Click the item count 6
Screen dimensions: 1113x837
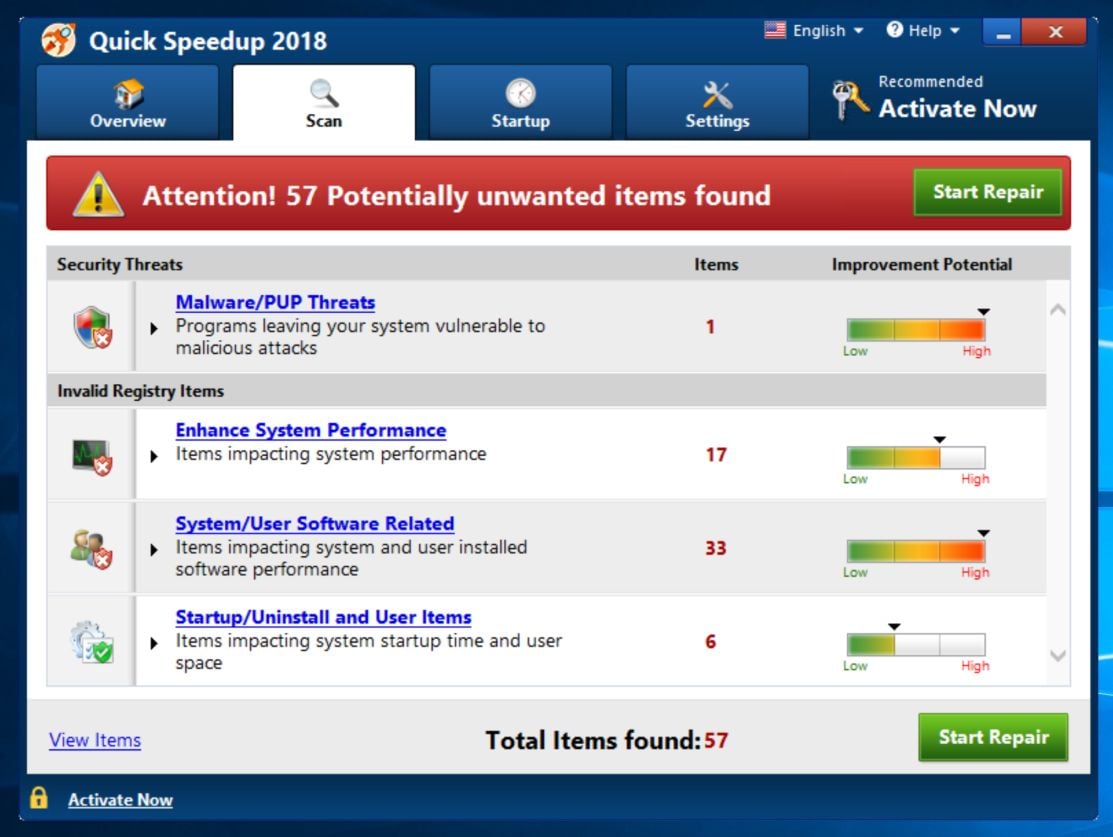tap(711, 642)
